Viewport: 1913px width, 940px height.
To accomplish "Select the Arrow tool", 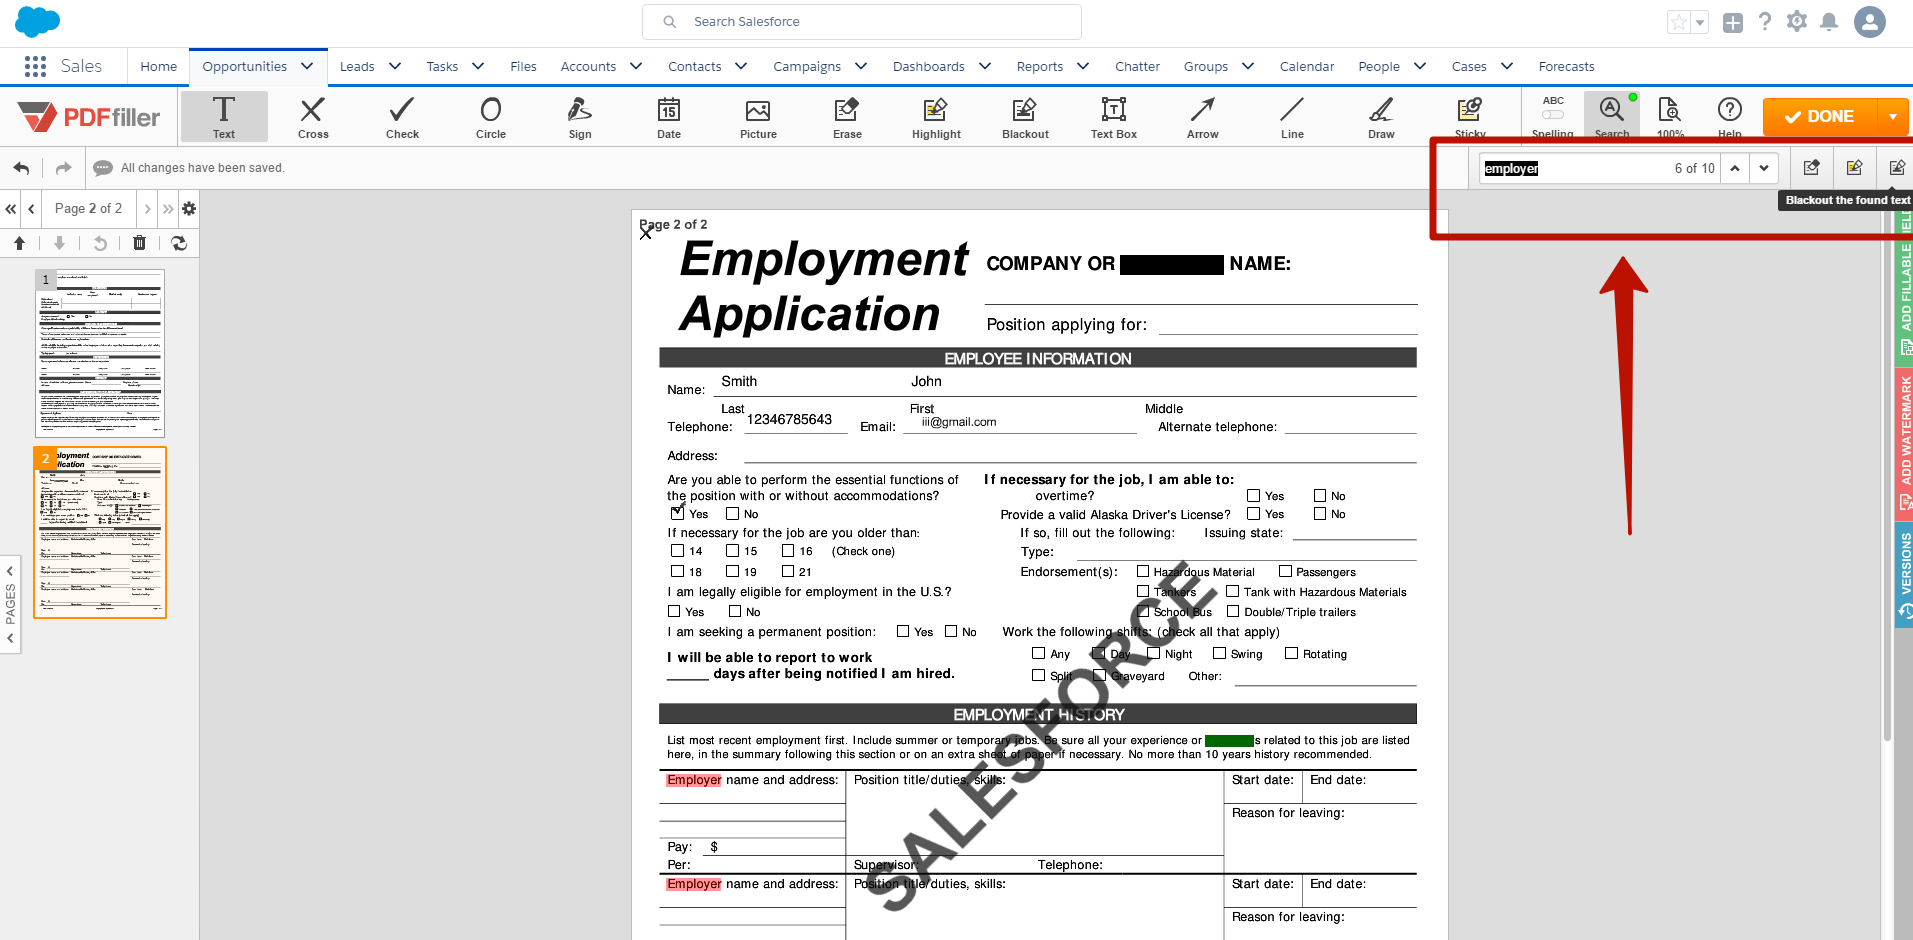I will coord(1203,117).
